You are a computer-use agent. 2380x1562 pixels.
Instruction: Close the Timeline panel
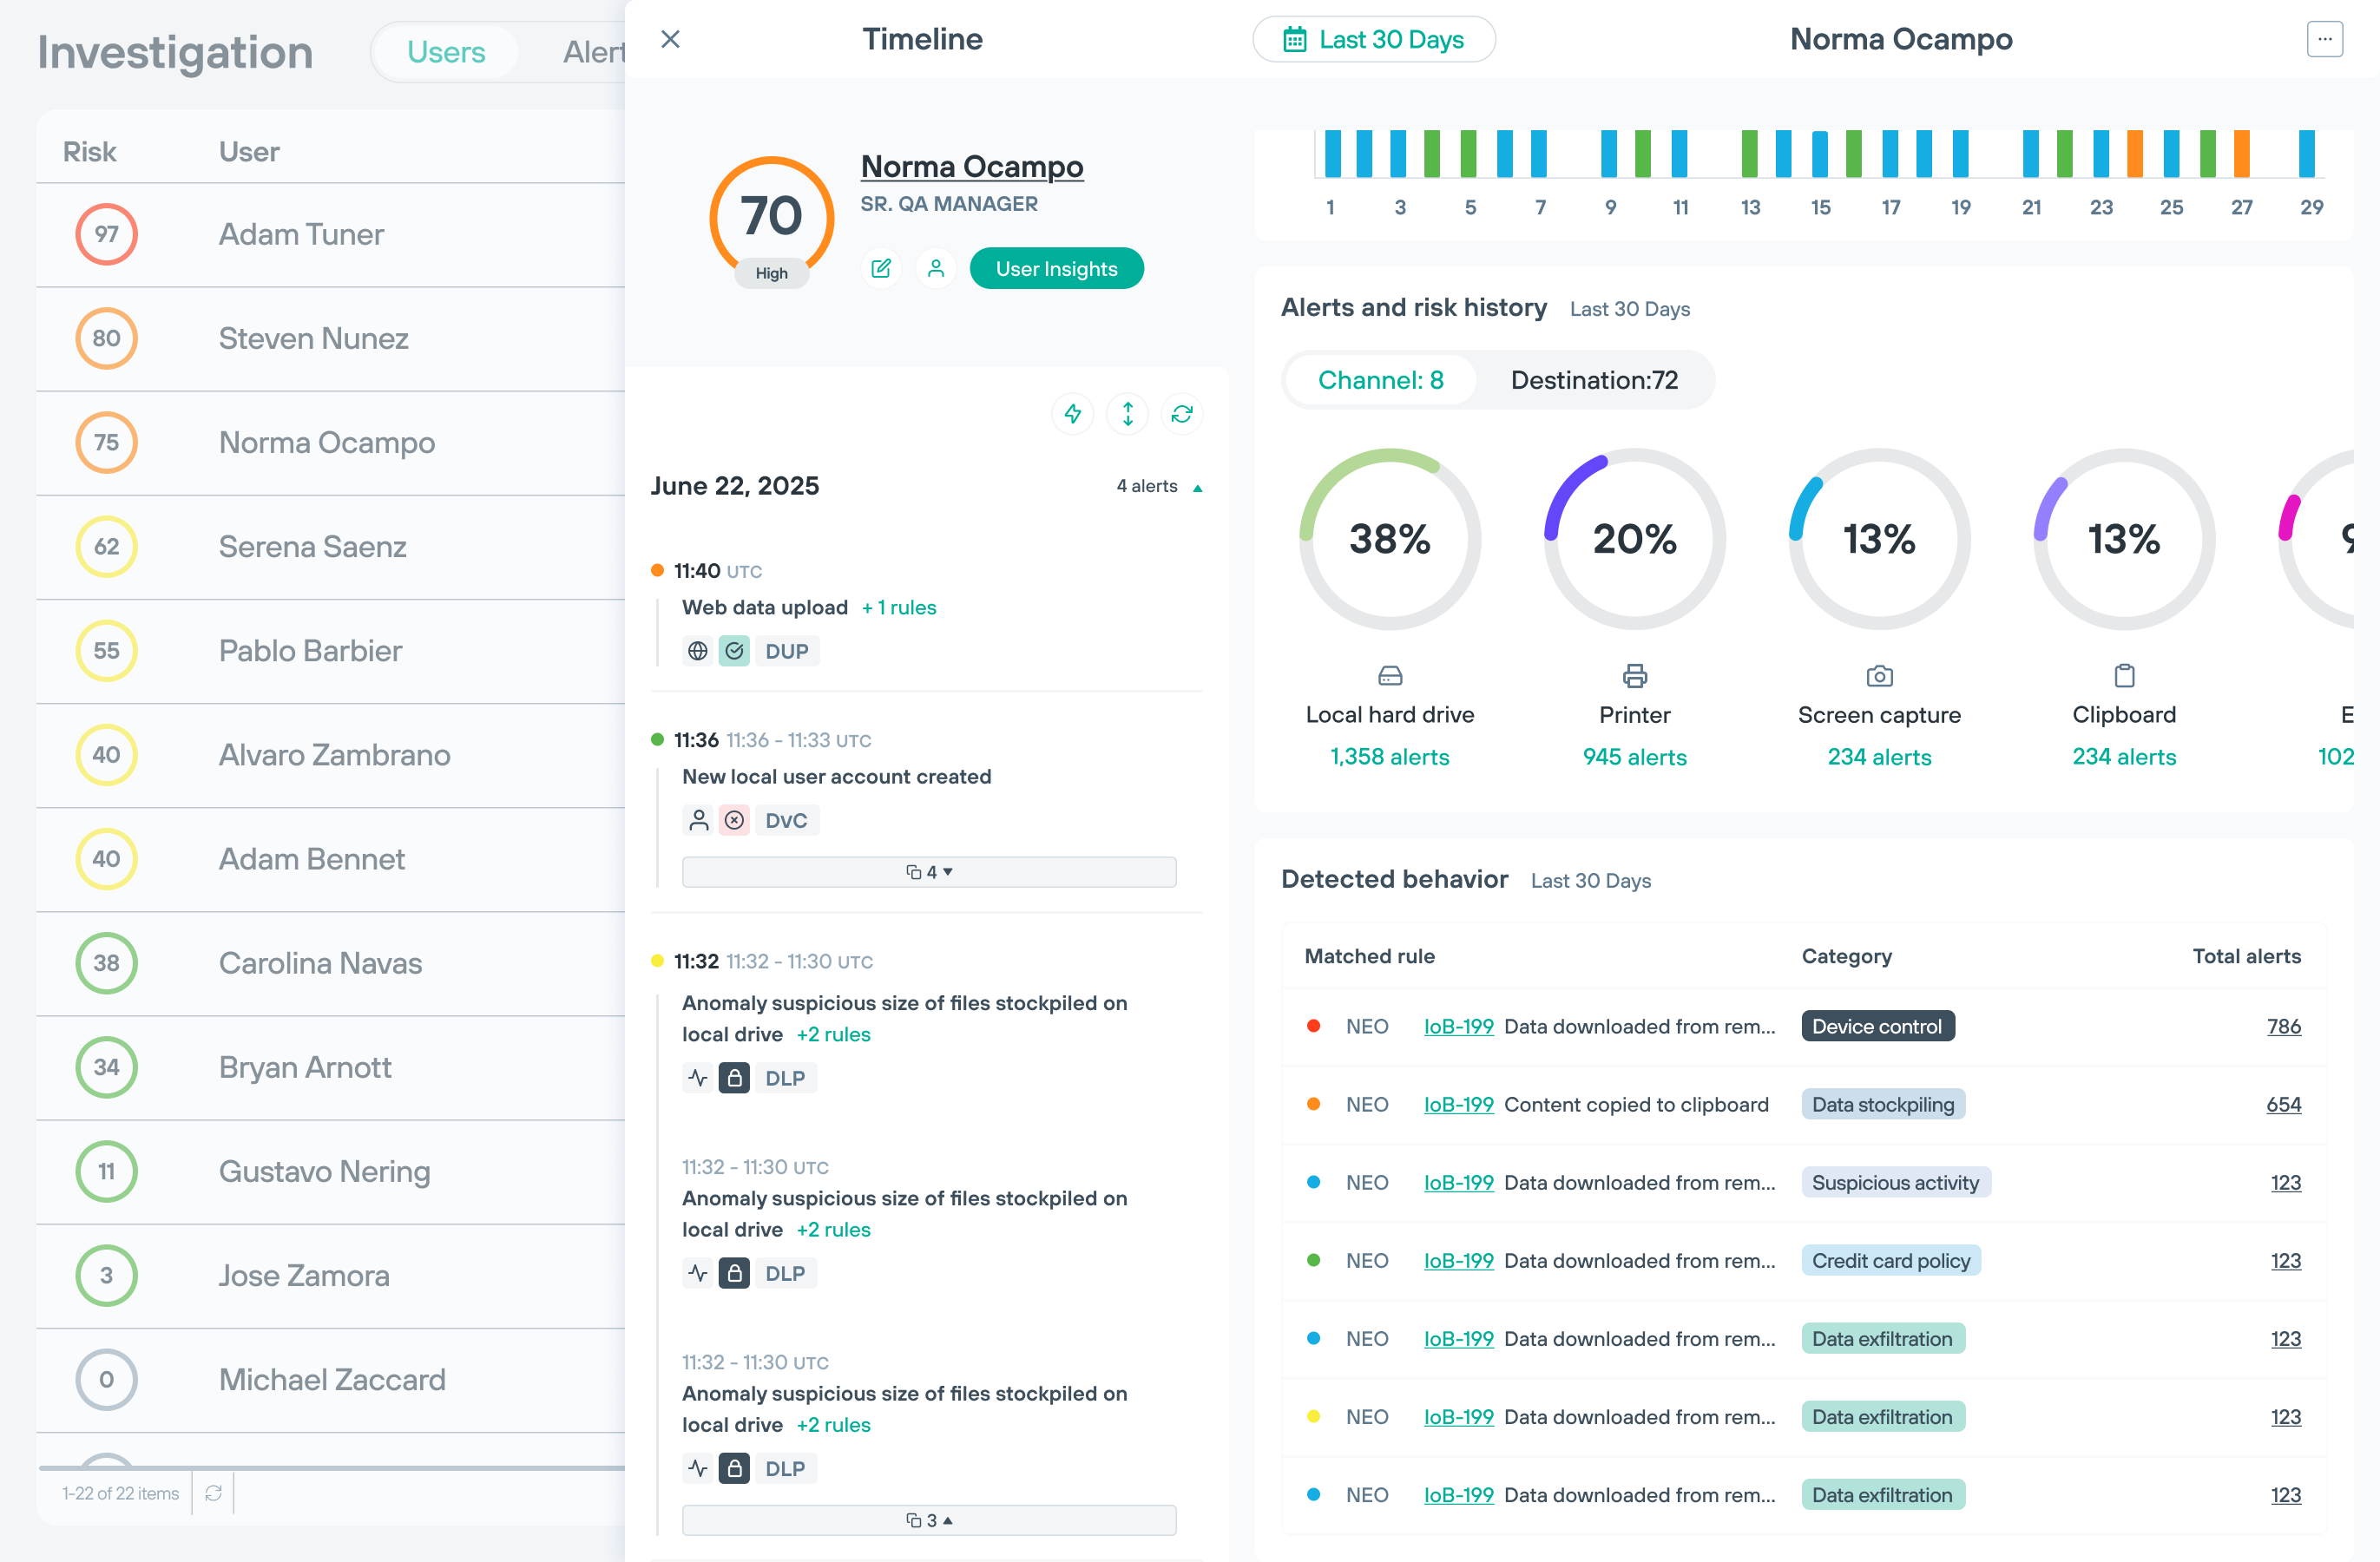670,39
